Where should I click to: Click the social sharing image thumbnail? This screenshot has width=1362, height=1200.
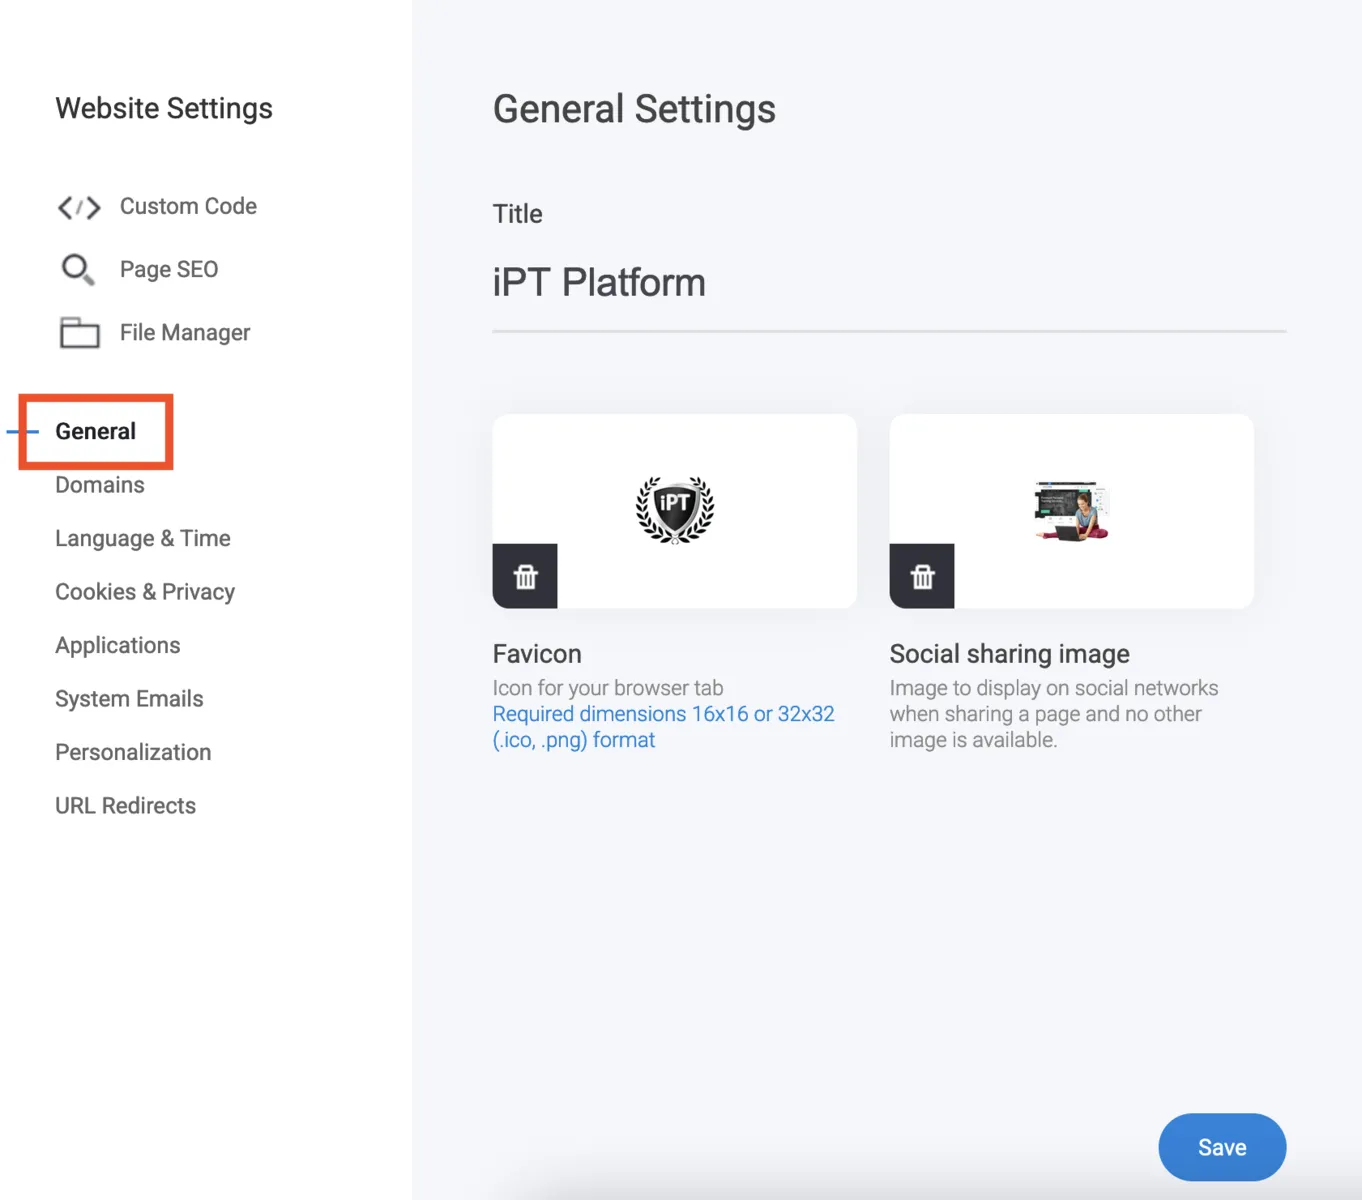point(1070,510)
